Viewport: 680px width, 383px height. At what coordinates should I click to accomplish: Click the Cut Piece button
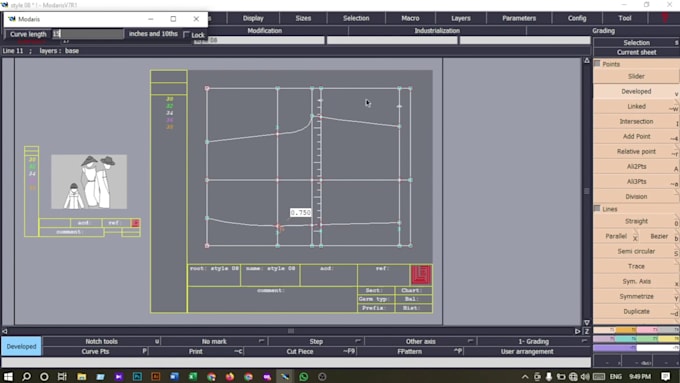click(x=300, y=351)
